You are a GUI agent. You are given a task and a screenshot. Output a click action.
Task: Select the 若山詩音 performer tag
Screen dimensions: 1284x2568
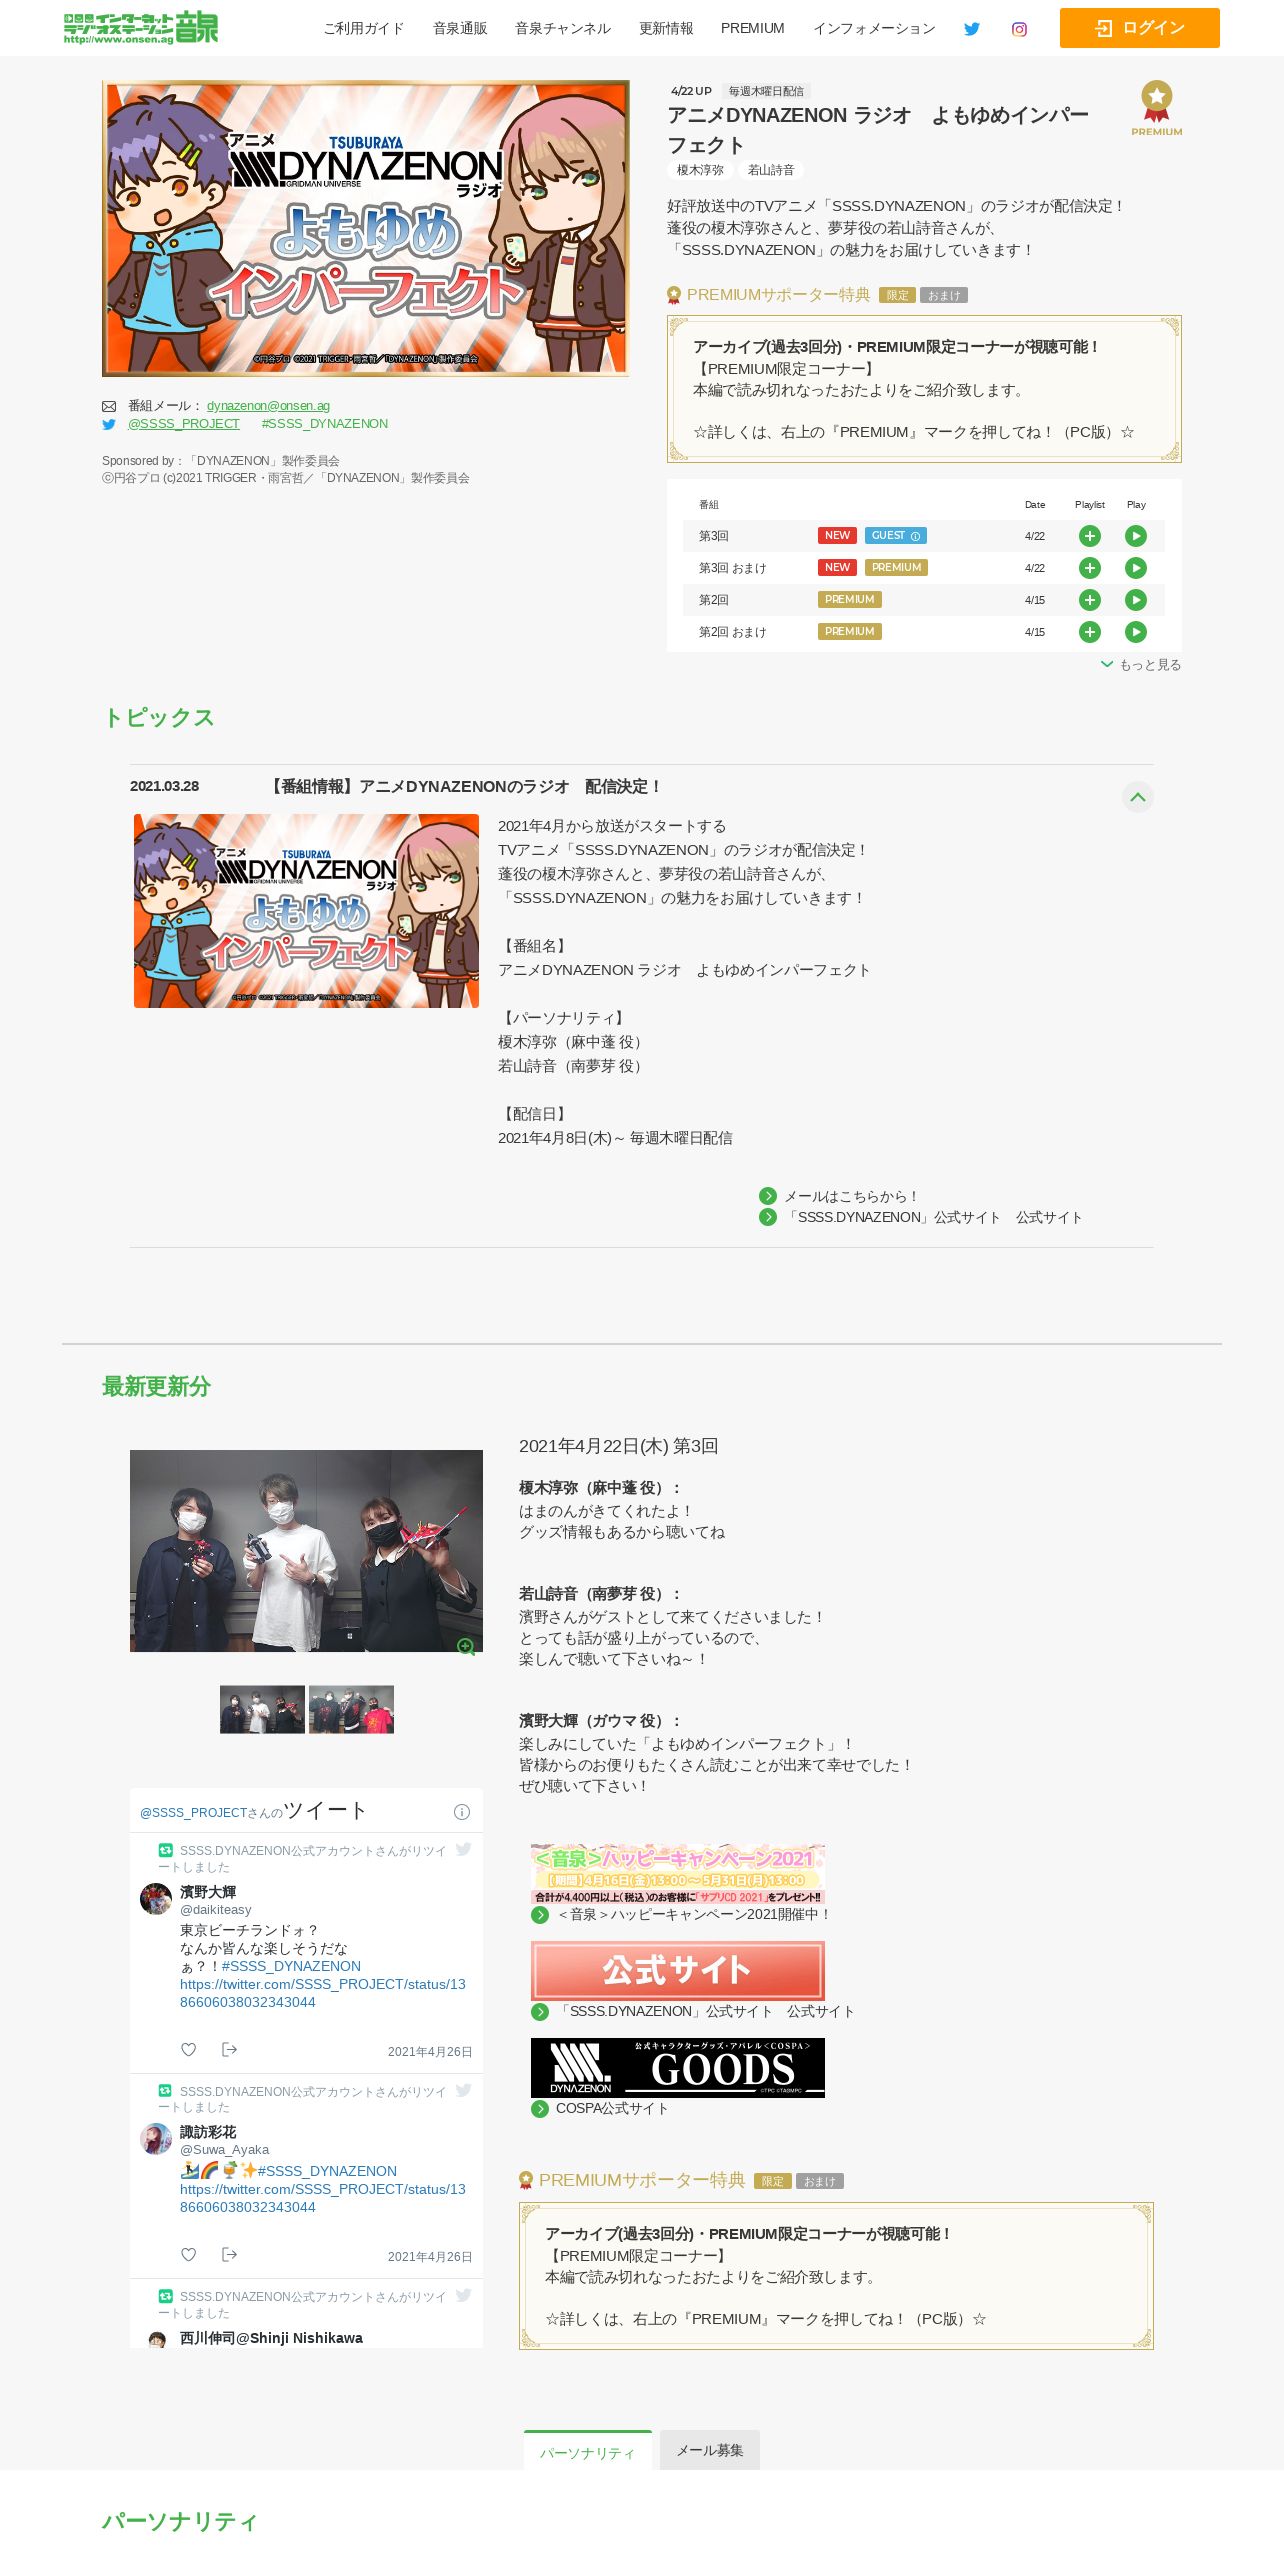771,170
